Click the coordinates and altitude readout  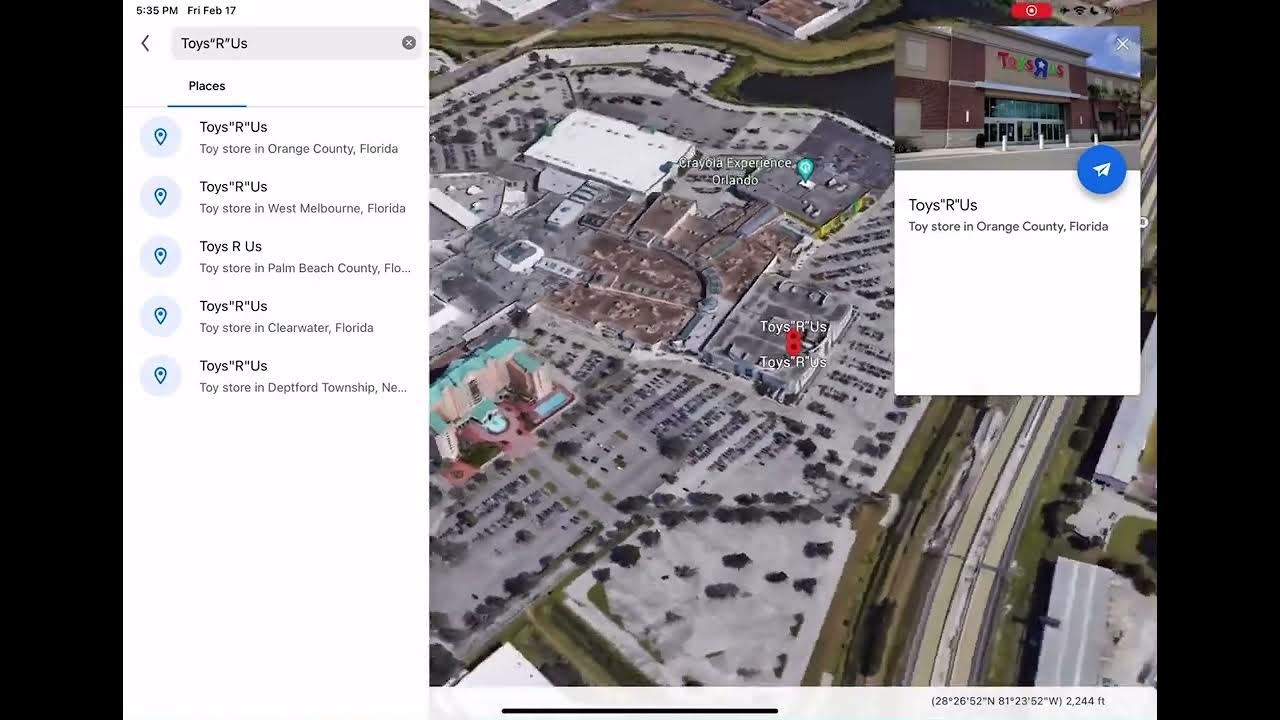1018,701
